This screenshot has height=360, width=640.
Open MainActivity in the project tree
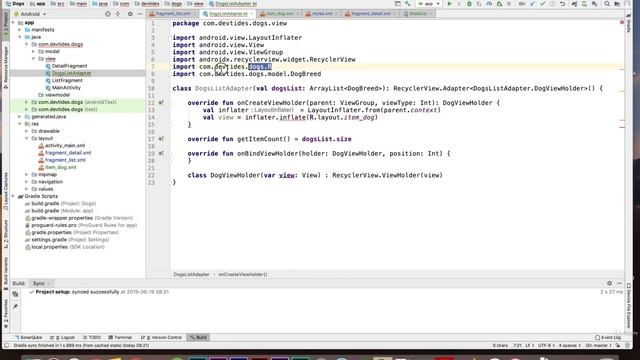pyautogui.click(x=66, y=88)
